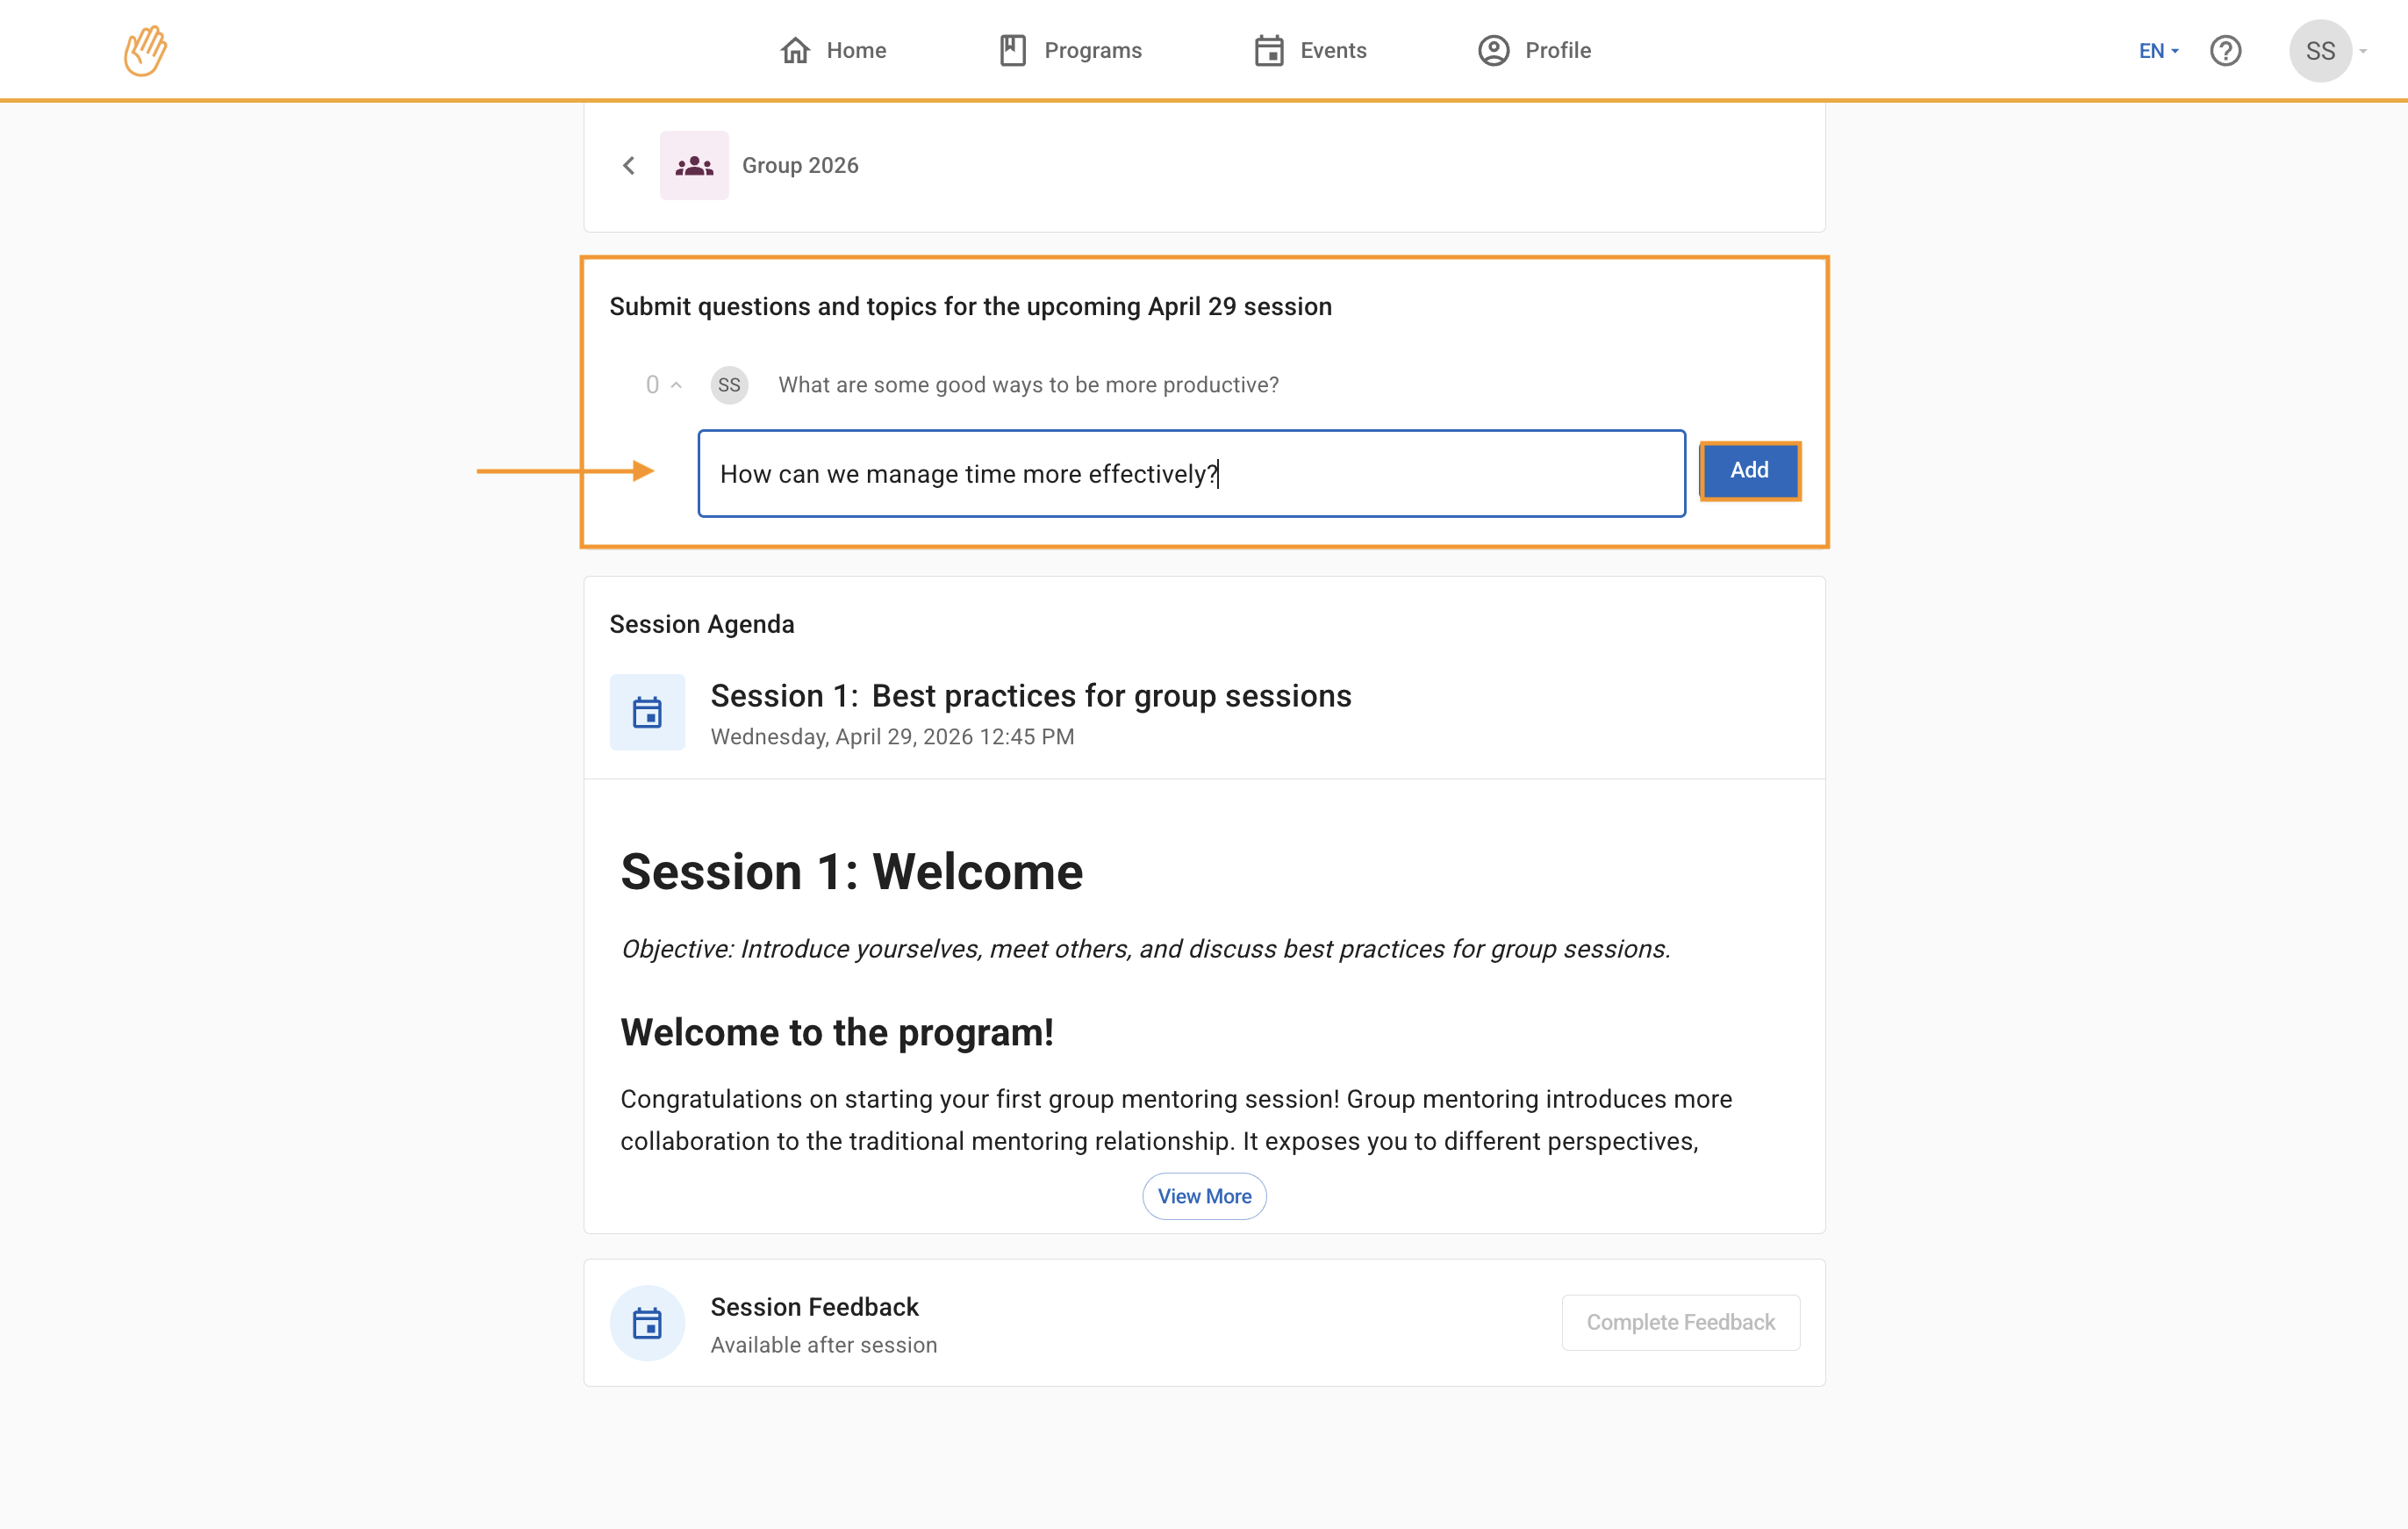Click the Complete Feedback button
The image size is (2408, 1529).
pos(1680,1322)
